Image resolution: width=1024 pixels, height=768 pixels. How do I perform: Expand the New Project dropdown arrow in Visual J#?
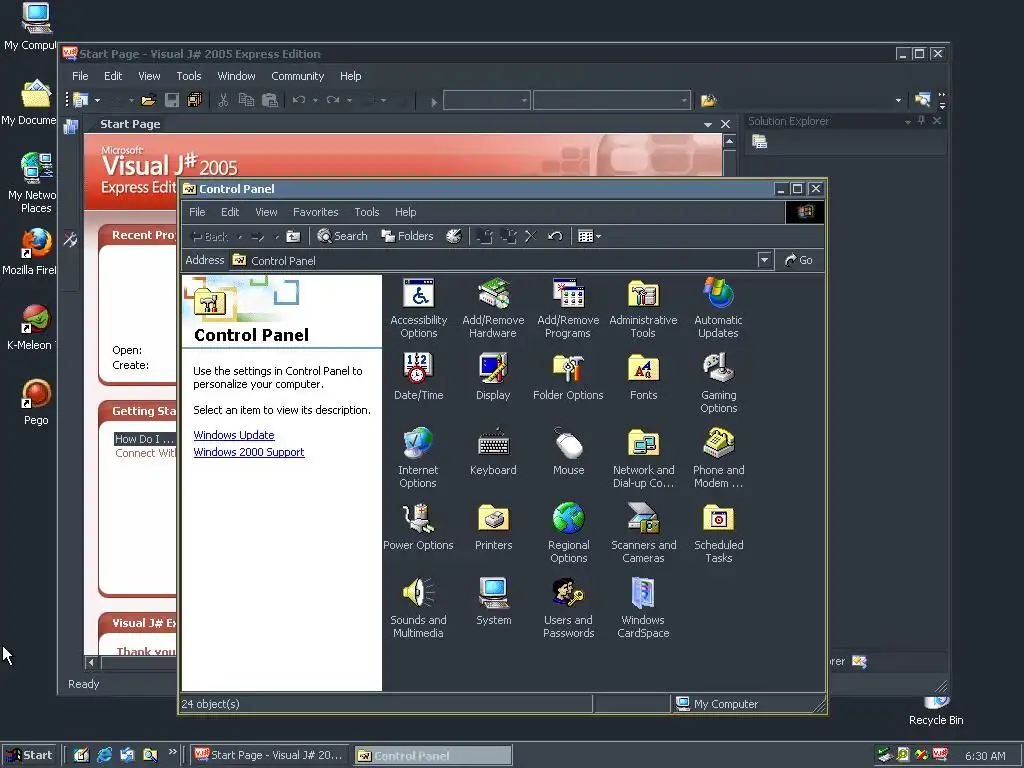[97, 100]
